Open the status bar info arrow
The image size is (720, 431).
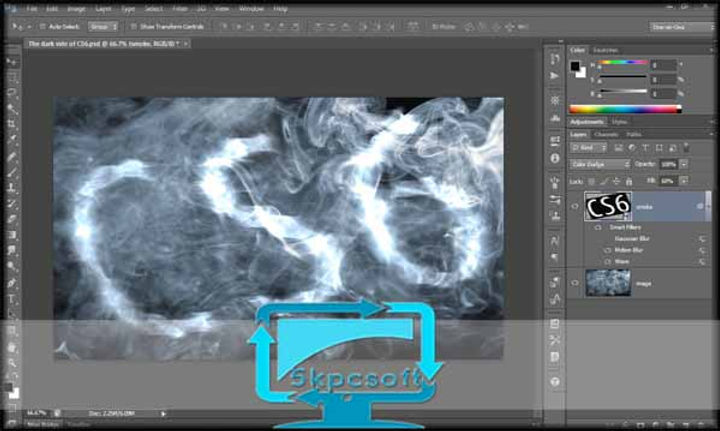pos(163,414)
